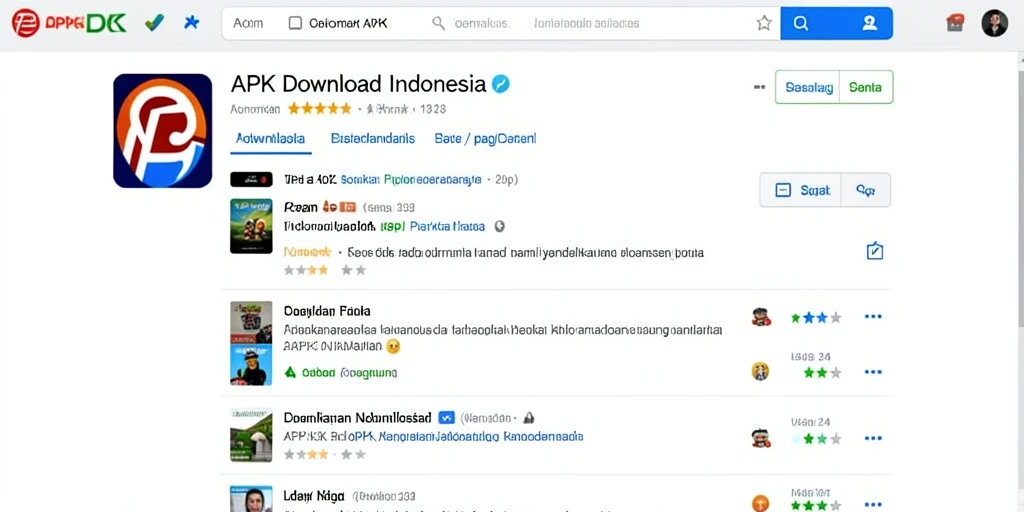Click the 'Raam' title text
The height and width of the screenshot is (512, 1024).
tap(301, 207)
